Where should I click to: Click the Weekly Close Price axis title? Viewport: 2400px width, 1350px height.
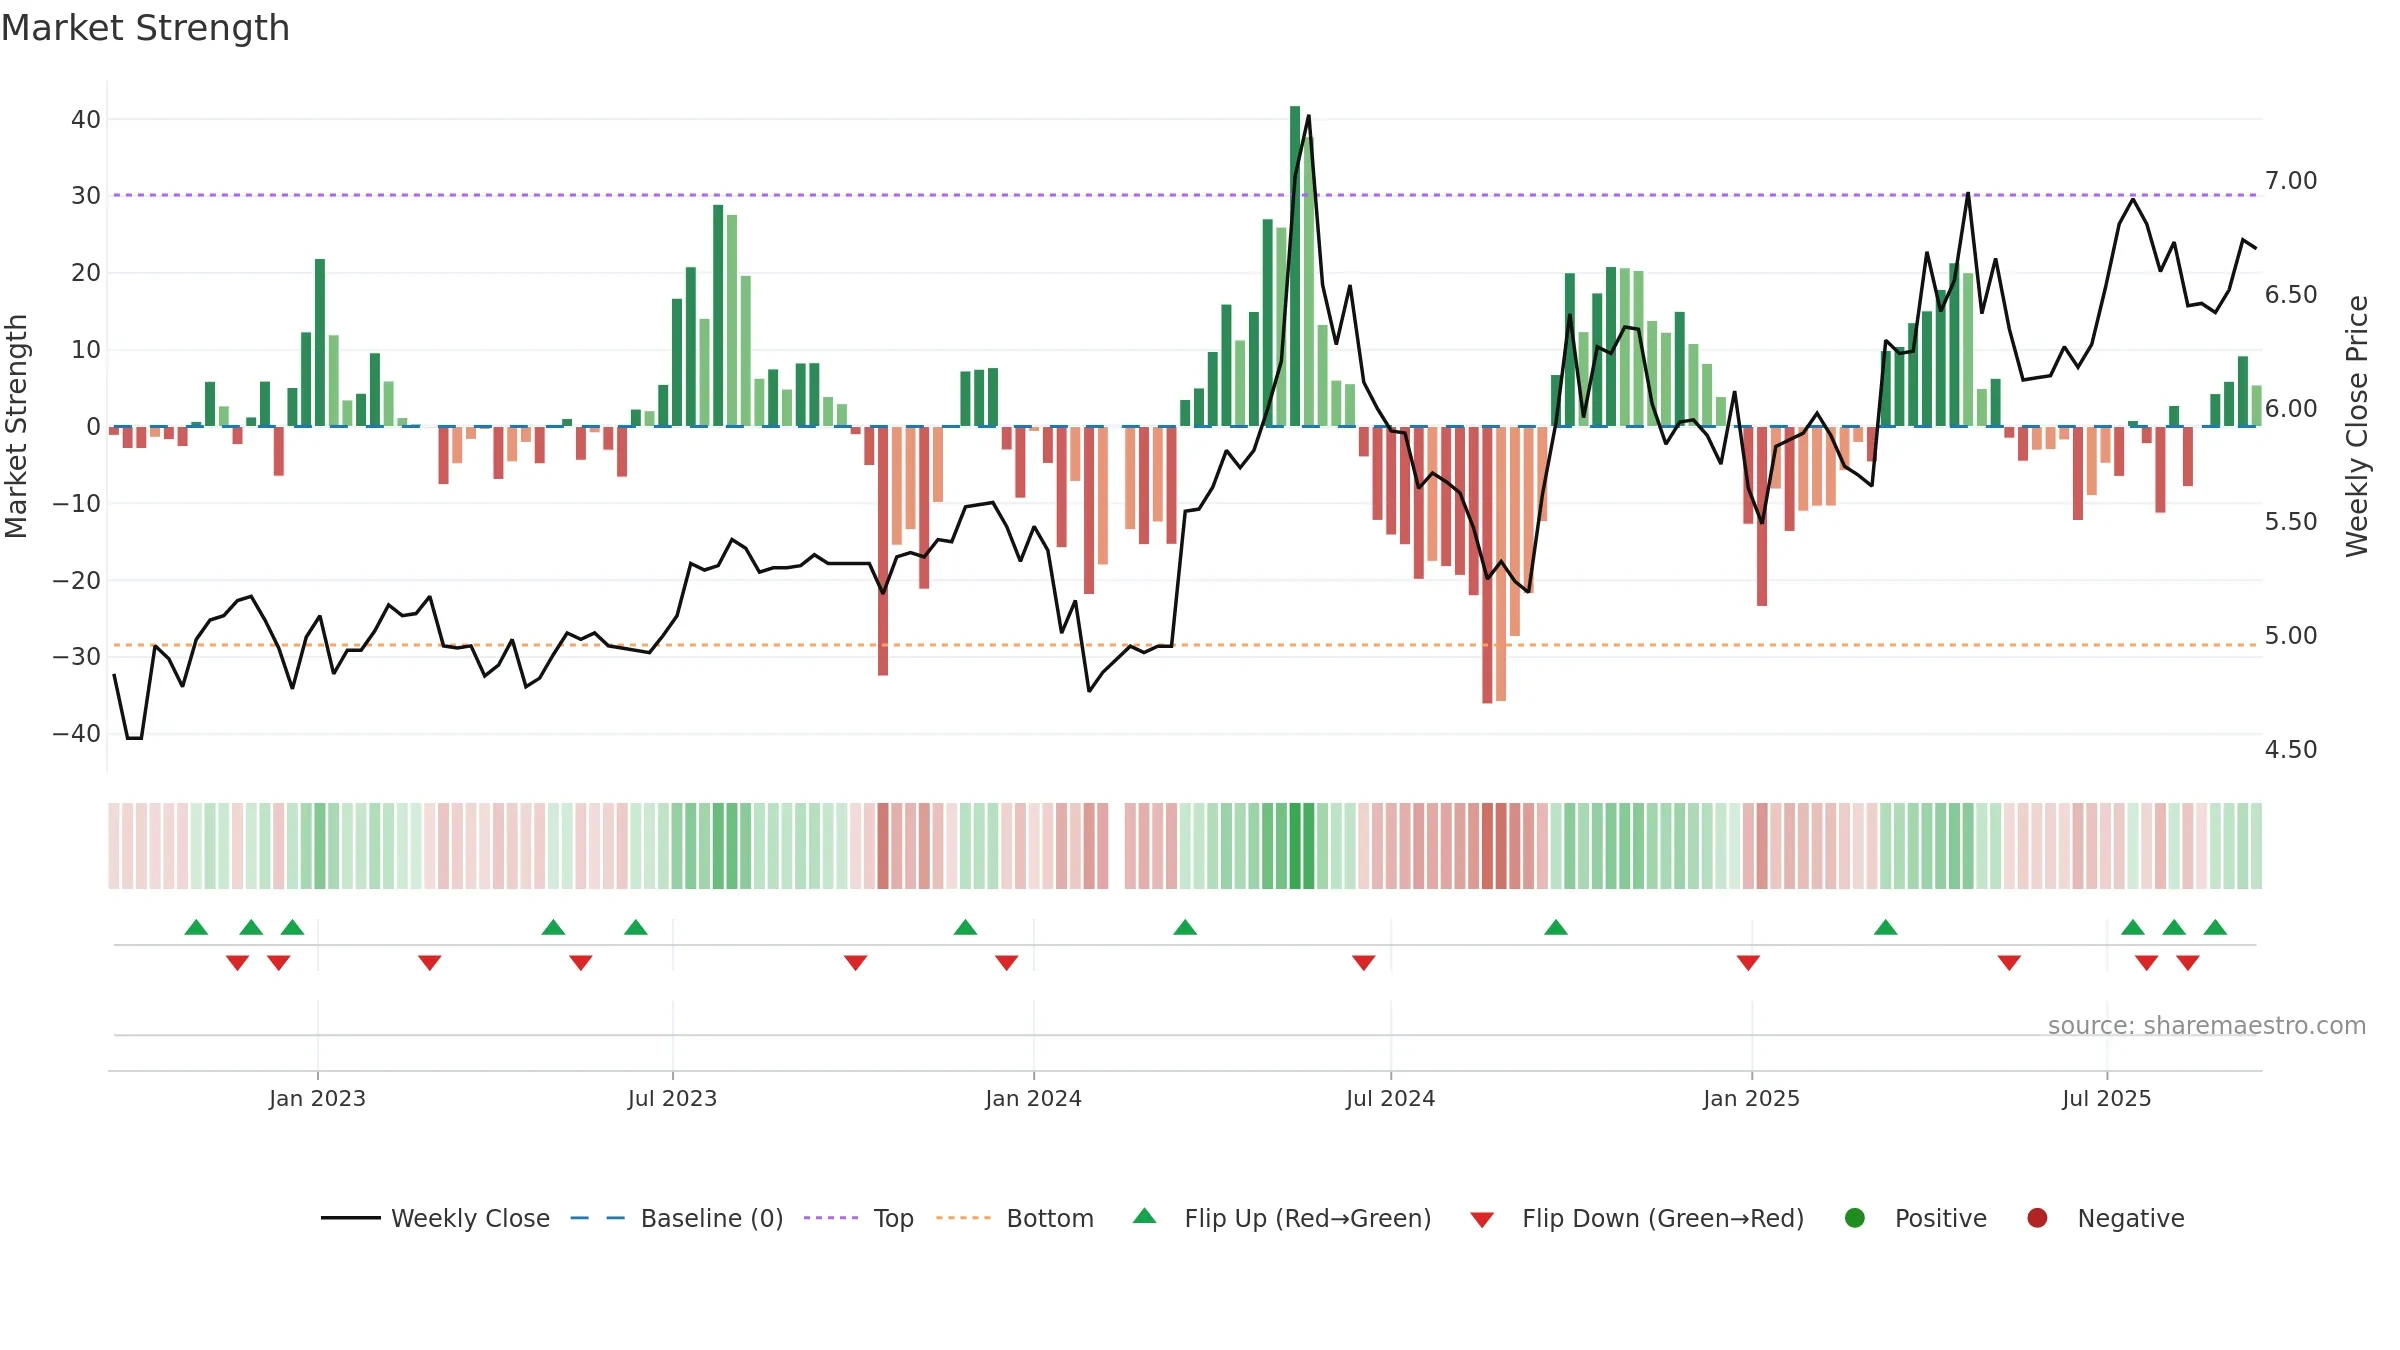pos(2357,426)
